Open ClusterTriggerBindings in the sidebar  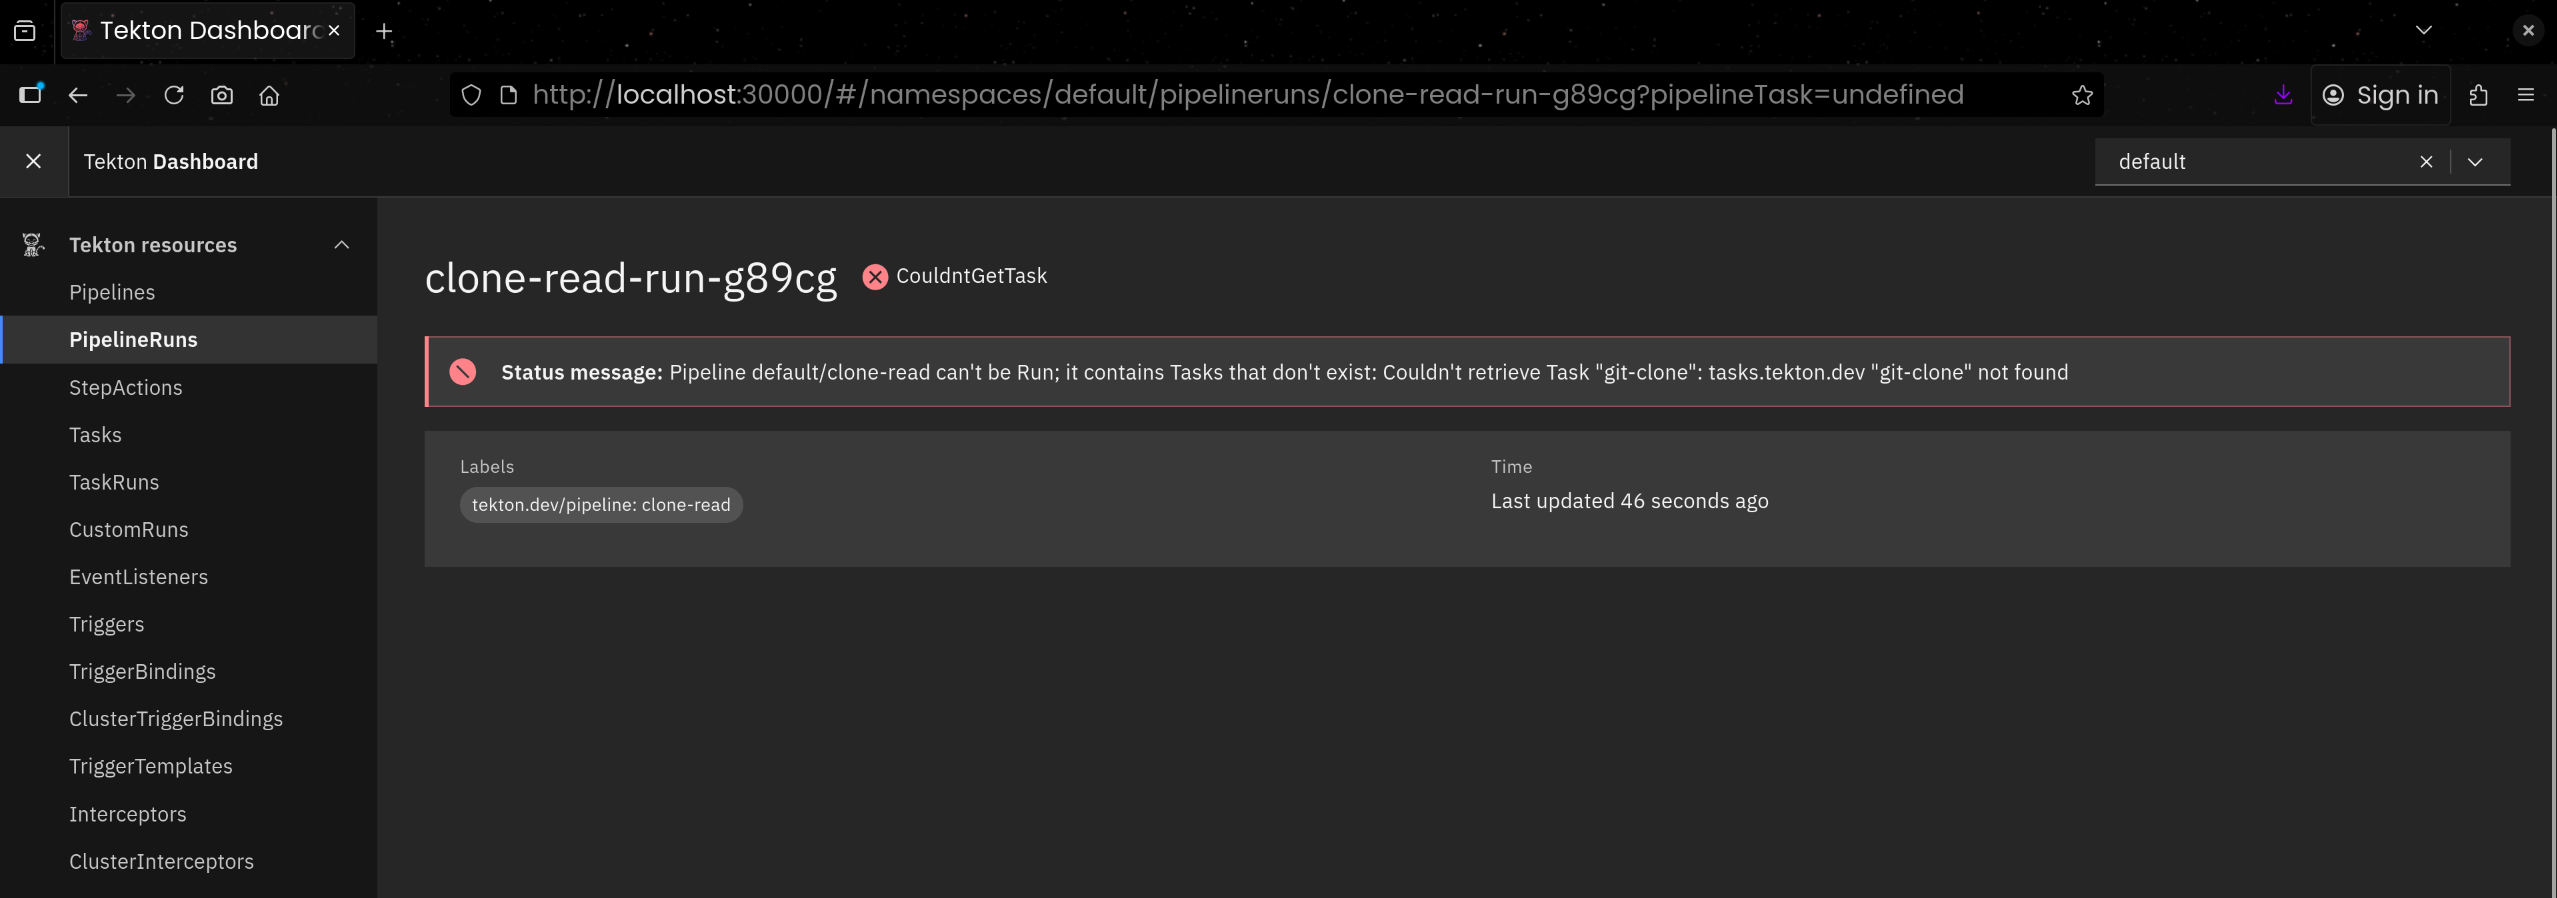(175, 719)
